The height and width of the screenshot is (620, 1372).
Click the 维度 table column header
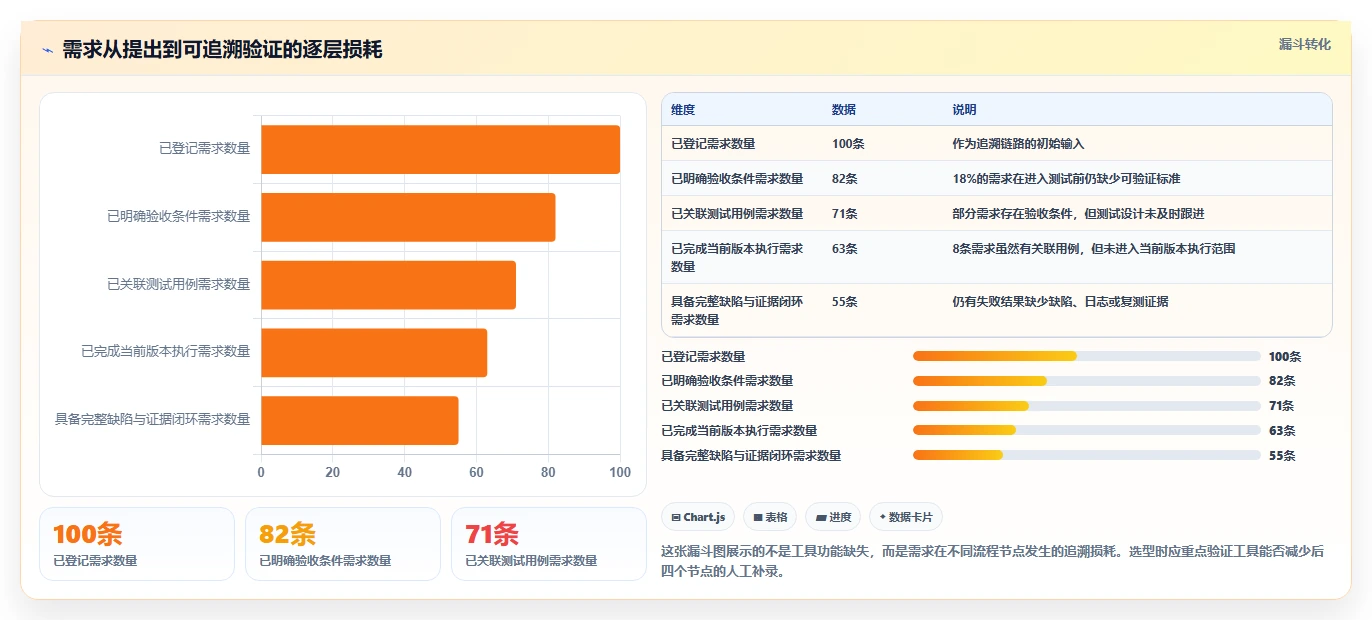click(683, 110)
